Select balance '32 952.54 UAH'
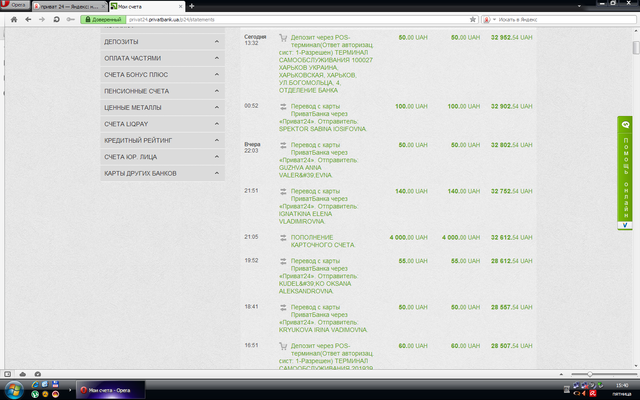 (x=511, y=37)
